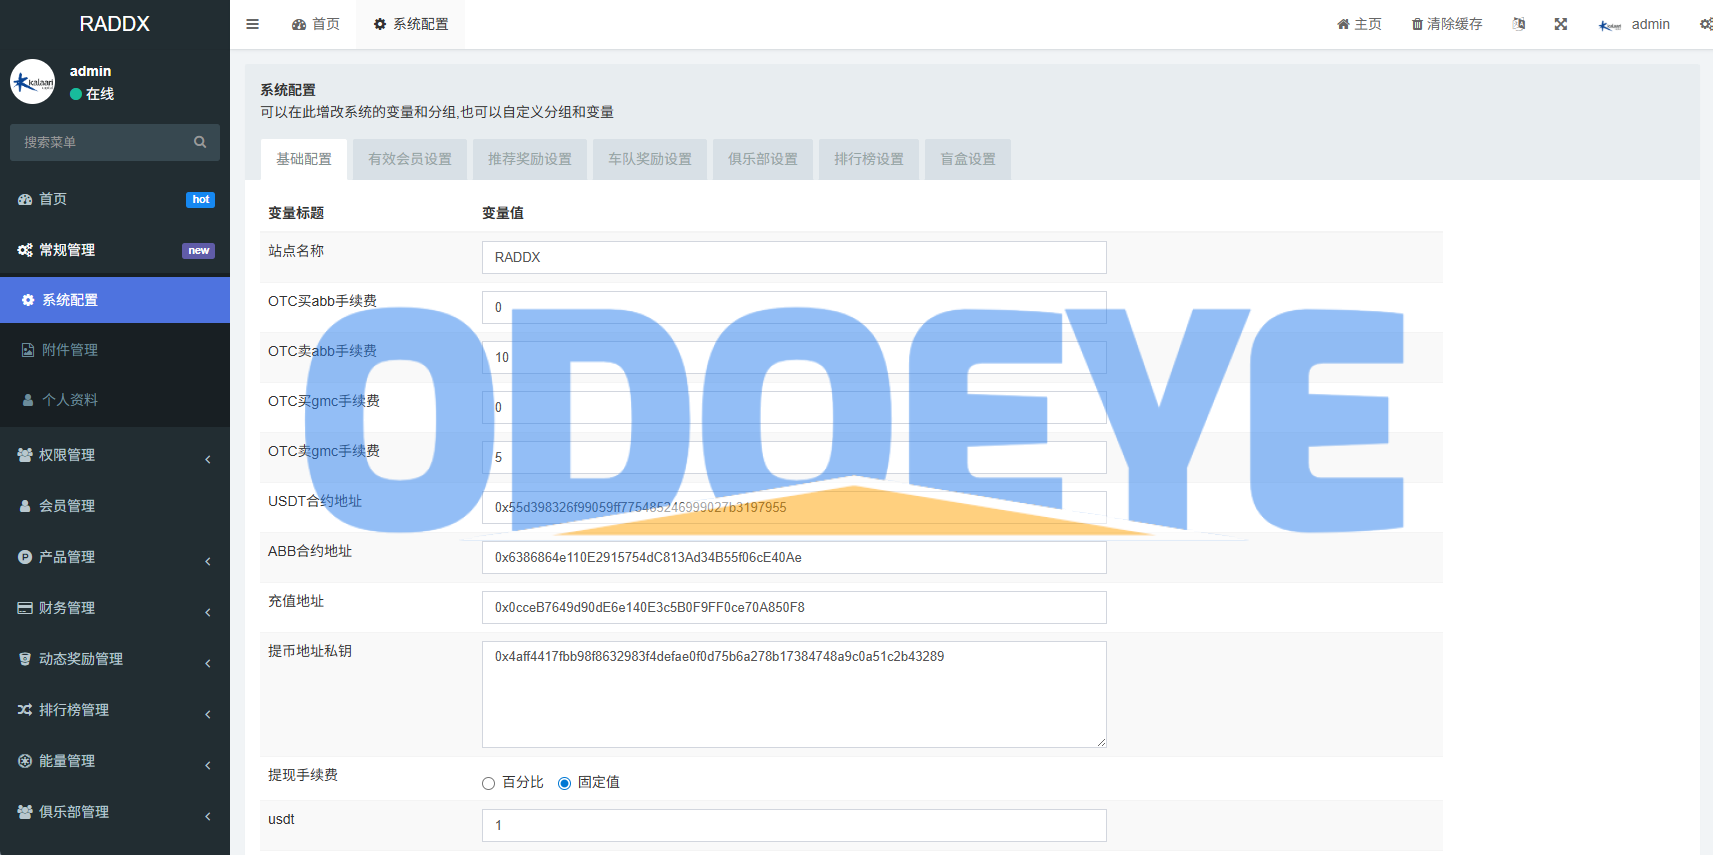Open 个人资料 sidebar item
The width and height of the screenshot is (1713, 855).
pyautogui.click(x=115, y=400)
